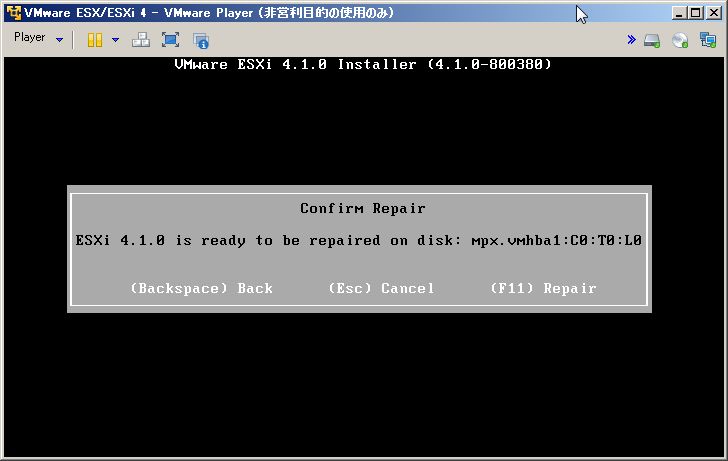Viewport: 728px width, 461px height.
Task: Click the Send Ctrl+Alt+Del icon
Action: coord(141,40)
